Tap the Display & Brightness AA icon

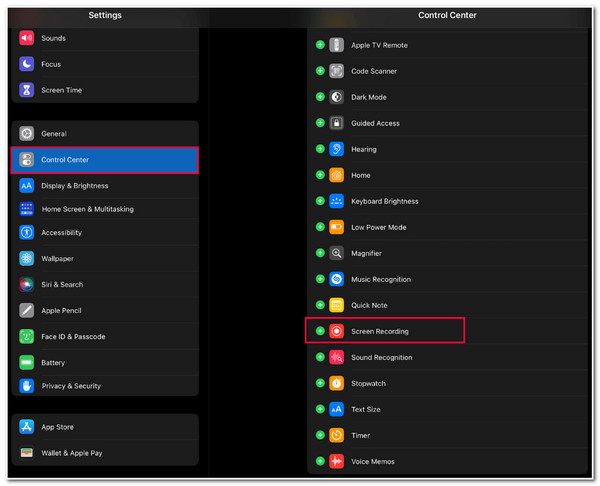tap(26, 186)
